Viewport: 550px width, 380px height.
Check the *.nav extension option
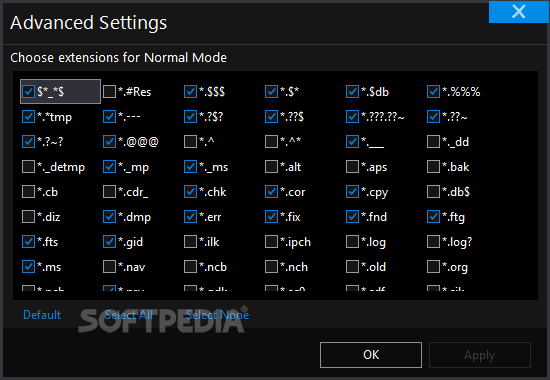tap(109, 267)
